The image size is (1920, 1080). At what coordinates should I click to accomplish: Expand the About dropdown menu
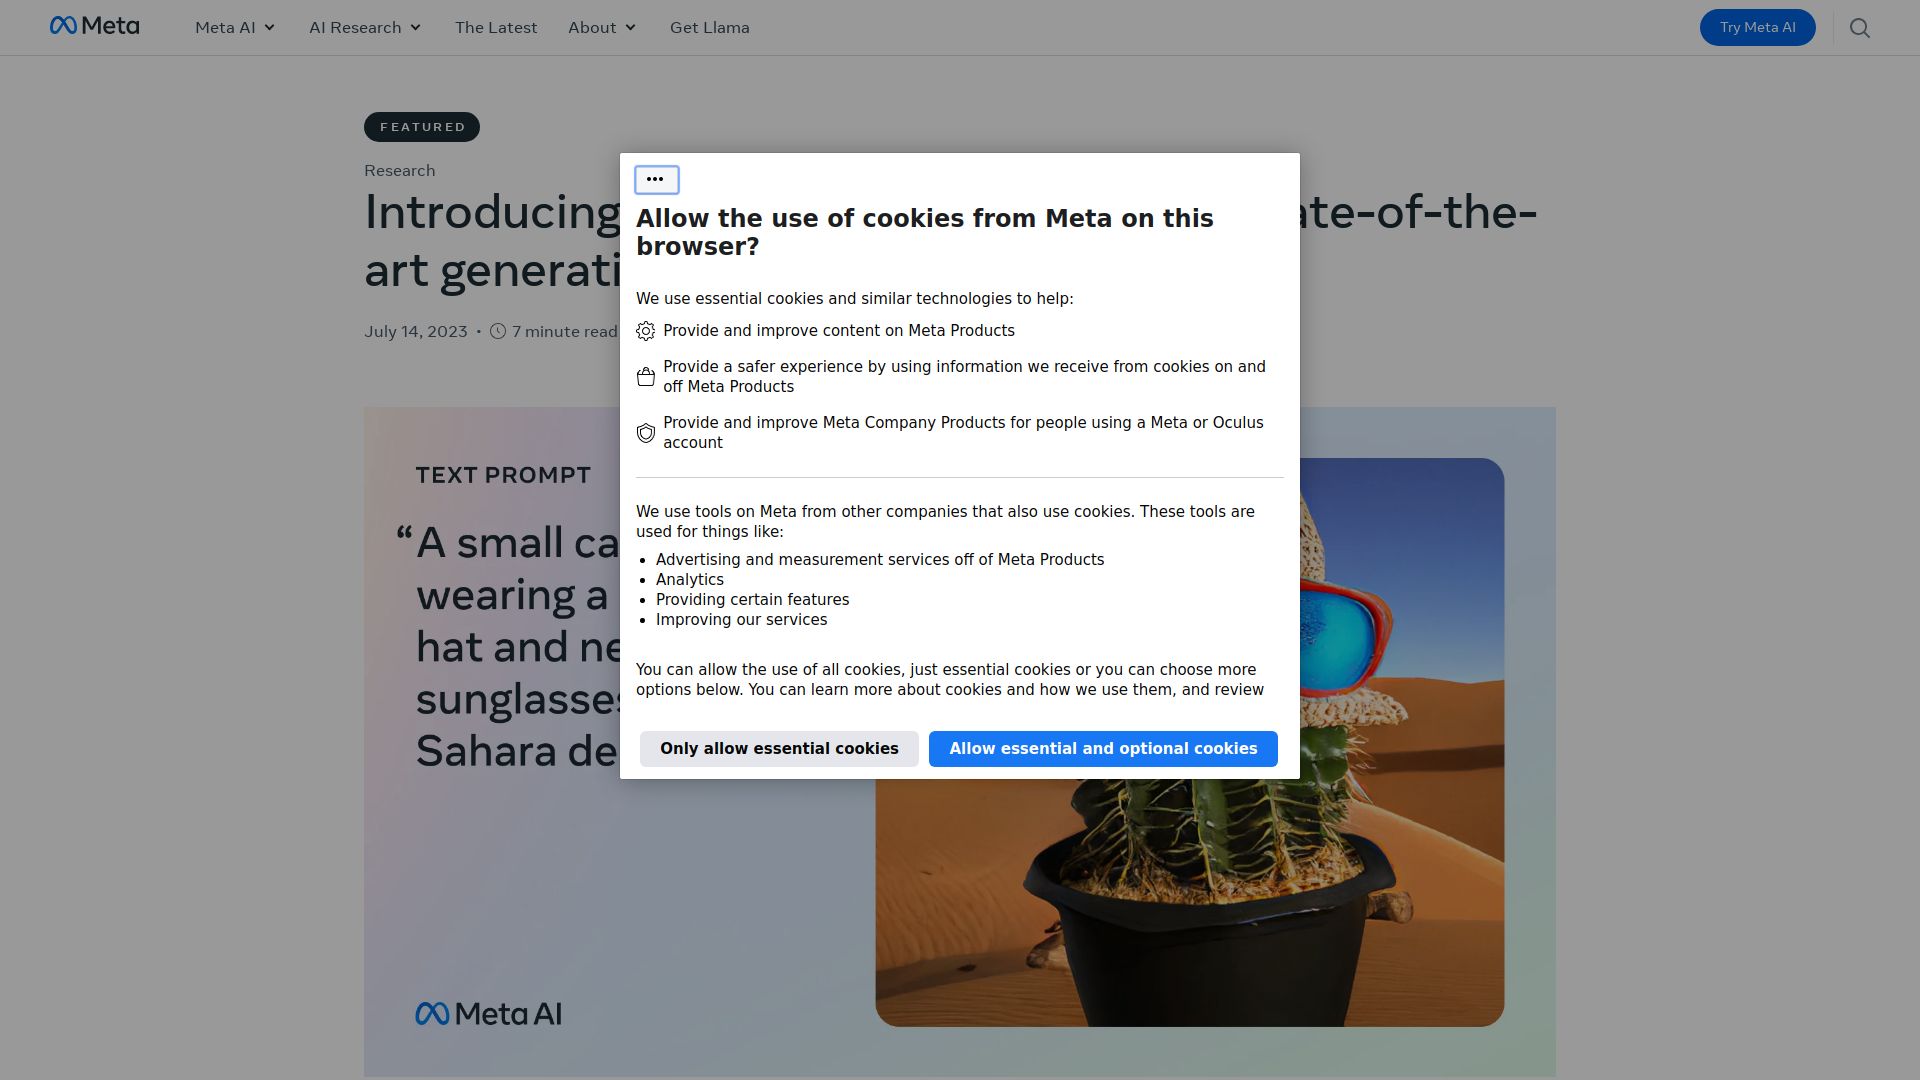[602, 28]
